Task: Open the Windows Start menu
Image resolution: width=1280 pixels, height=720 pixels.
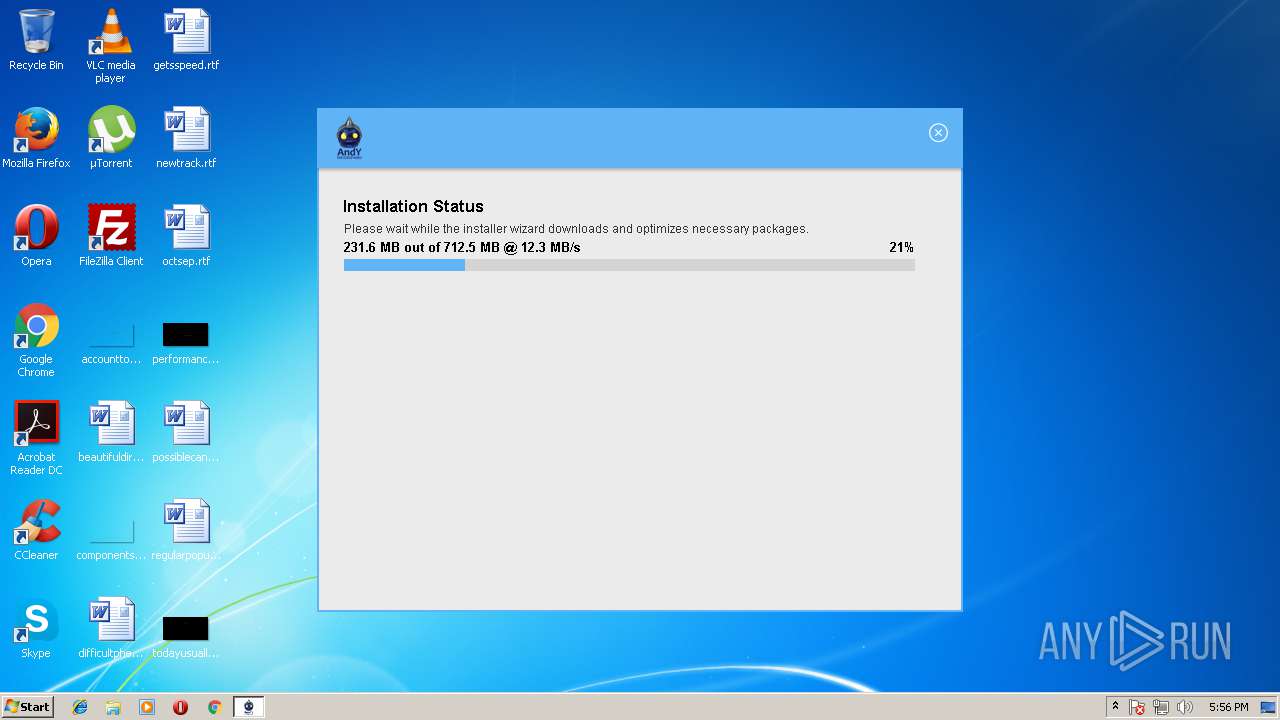Action: (x=28, y=707)
